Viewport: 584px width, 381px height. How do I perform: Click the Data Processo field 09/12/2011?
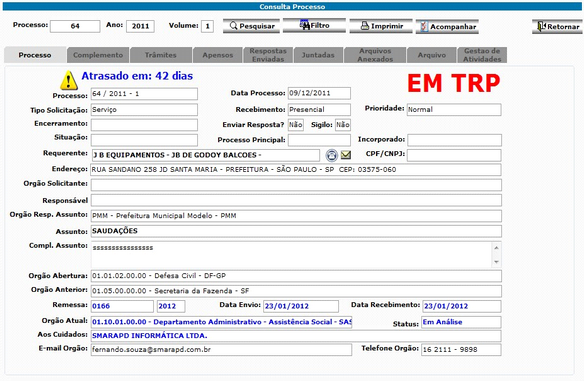(x=319, y=93)
